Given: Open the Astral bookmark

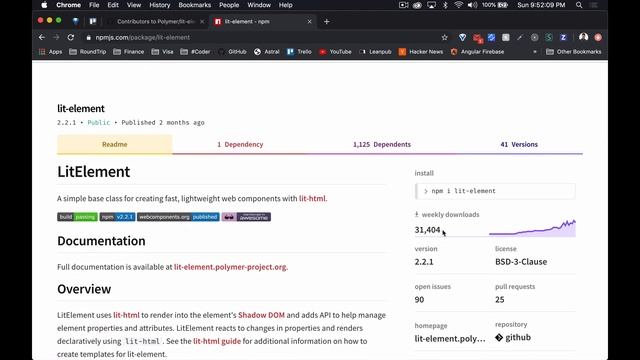Looking at the screenshot, I should coord(267,52).
